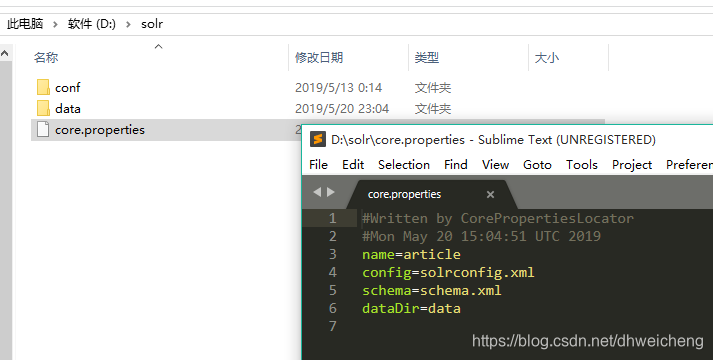This screenshot has height=360, width=713.
Task: Open the Edit menu in Sublime Text
Action: (353, 165)
